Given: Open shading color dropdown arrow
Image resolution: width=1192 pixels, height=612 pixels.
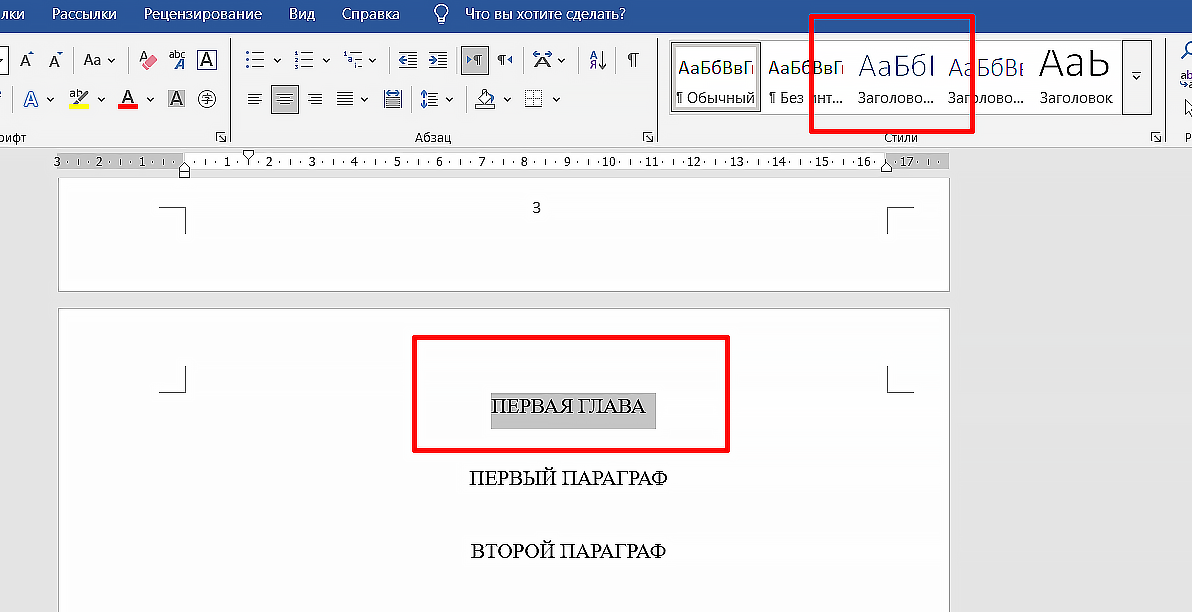Looking at the screenshot, I should tap(506, 99).
